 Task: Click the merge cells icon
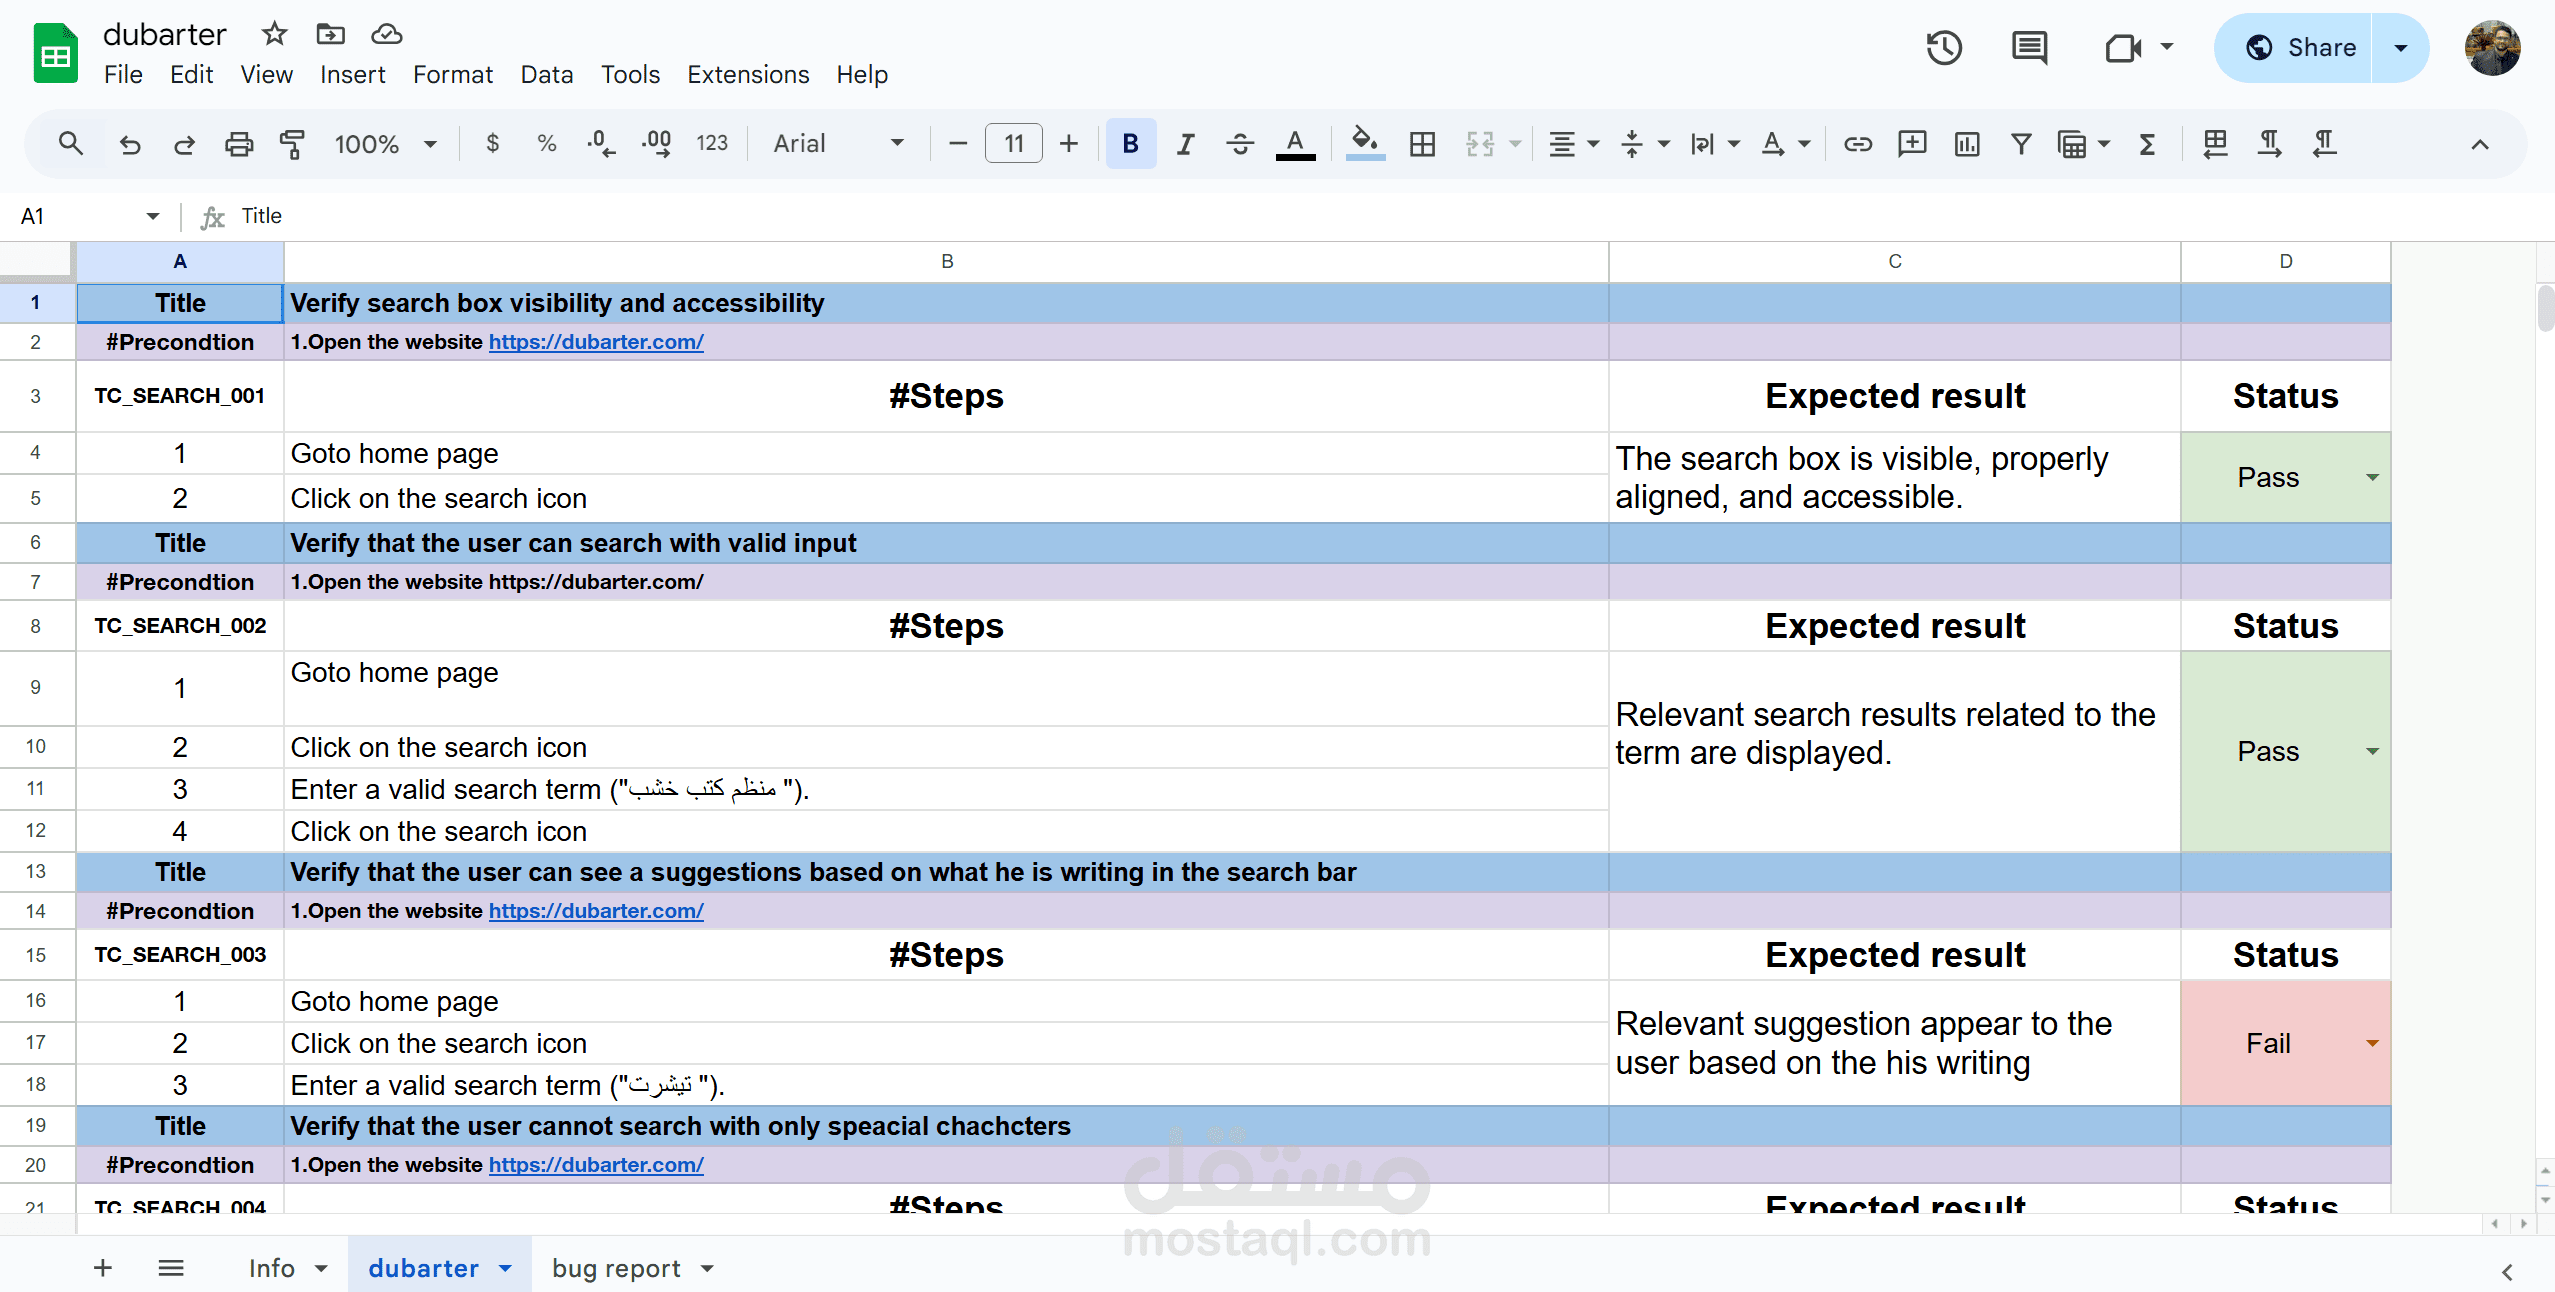point(1480,144)
